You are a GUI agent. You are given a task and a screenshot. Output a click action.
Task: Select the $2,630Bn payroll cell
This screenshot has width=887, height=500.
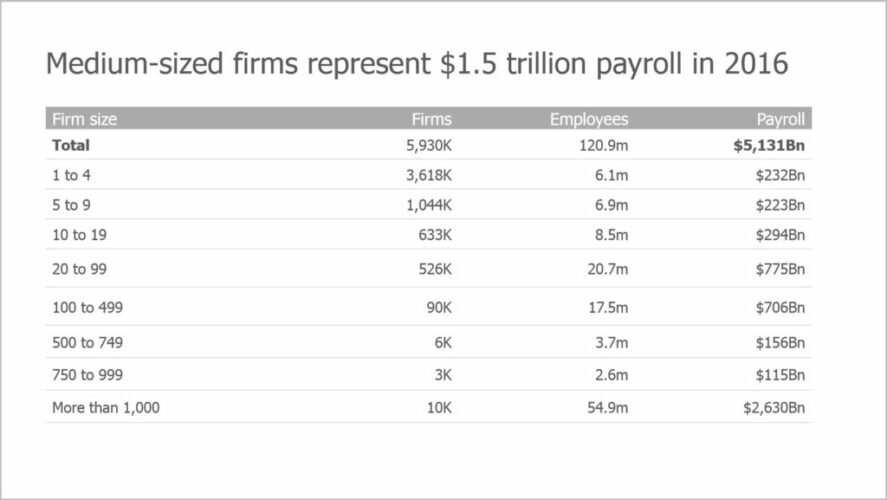pos(774,407)
